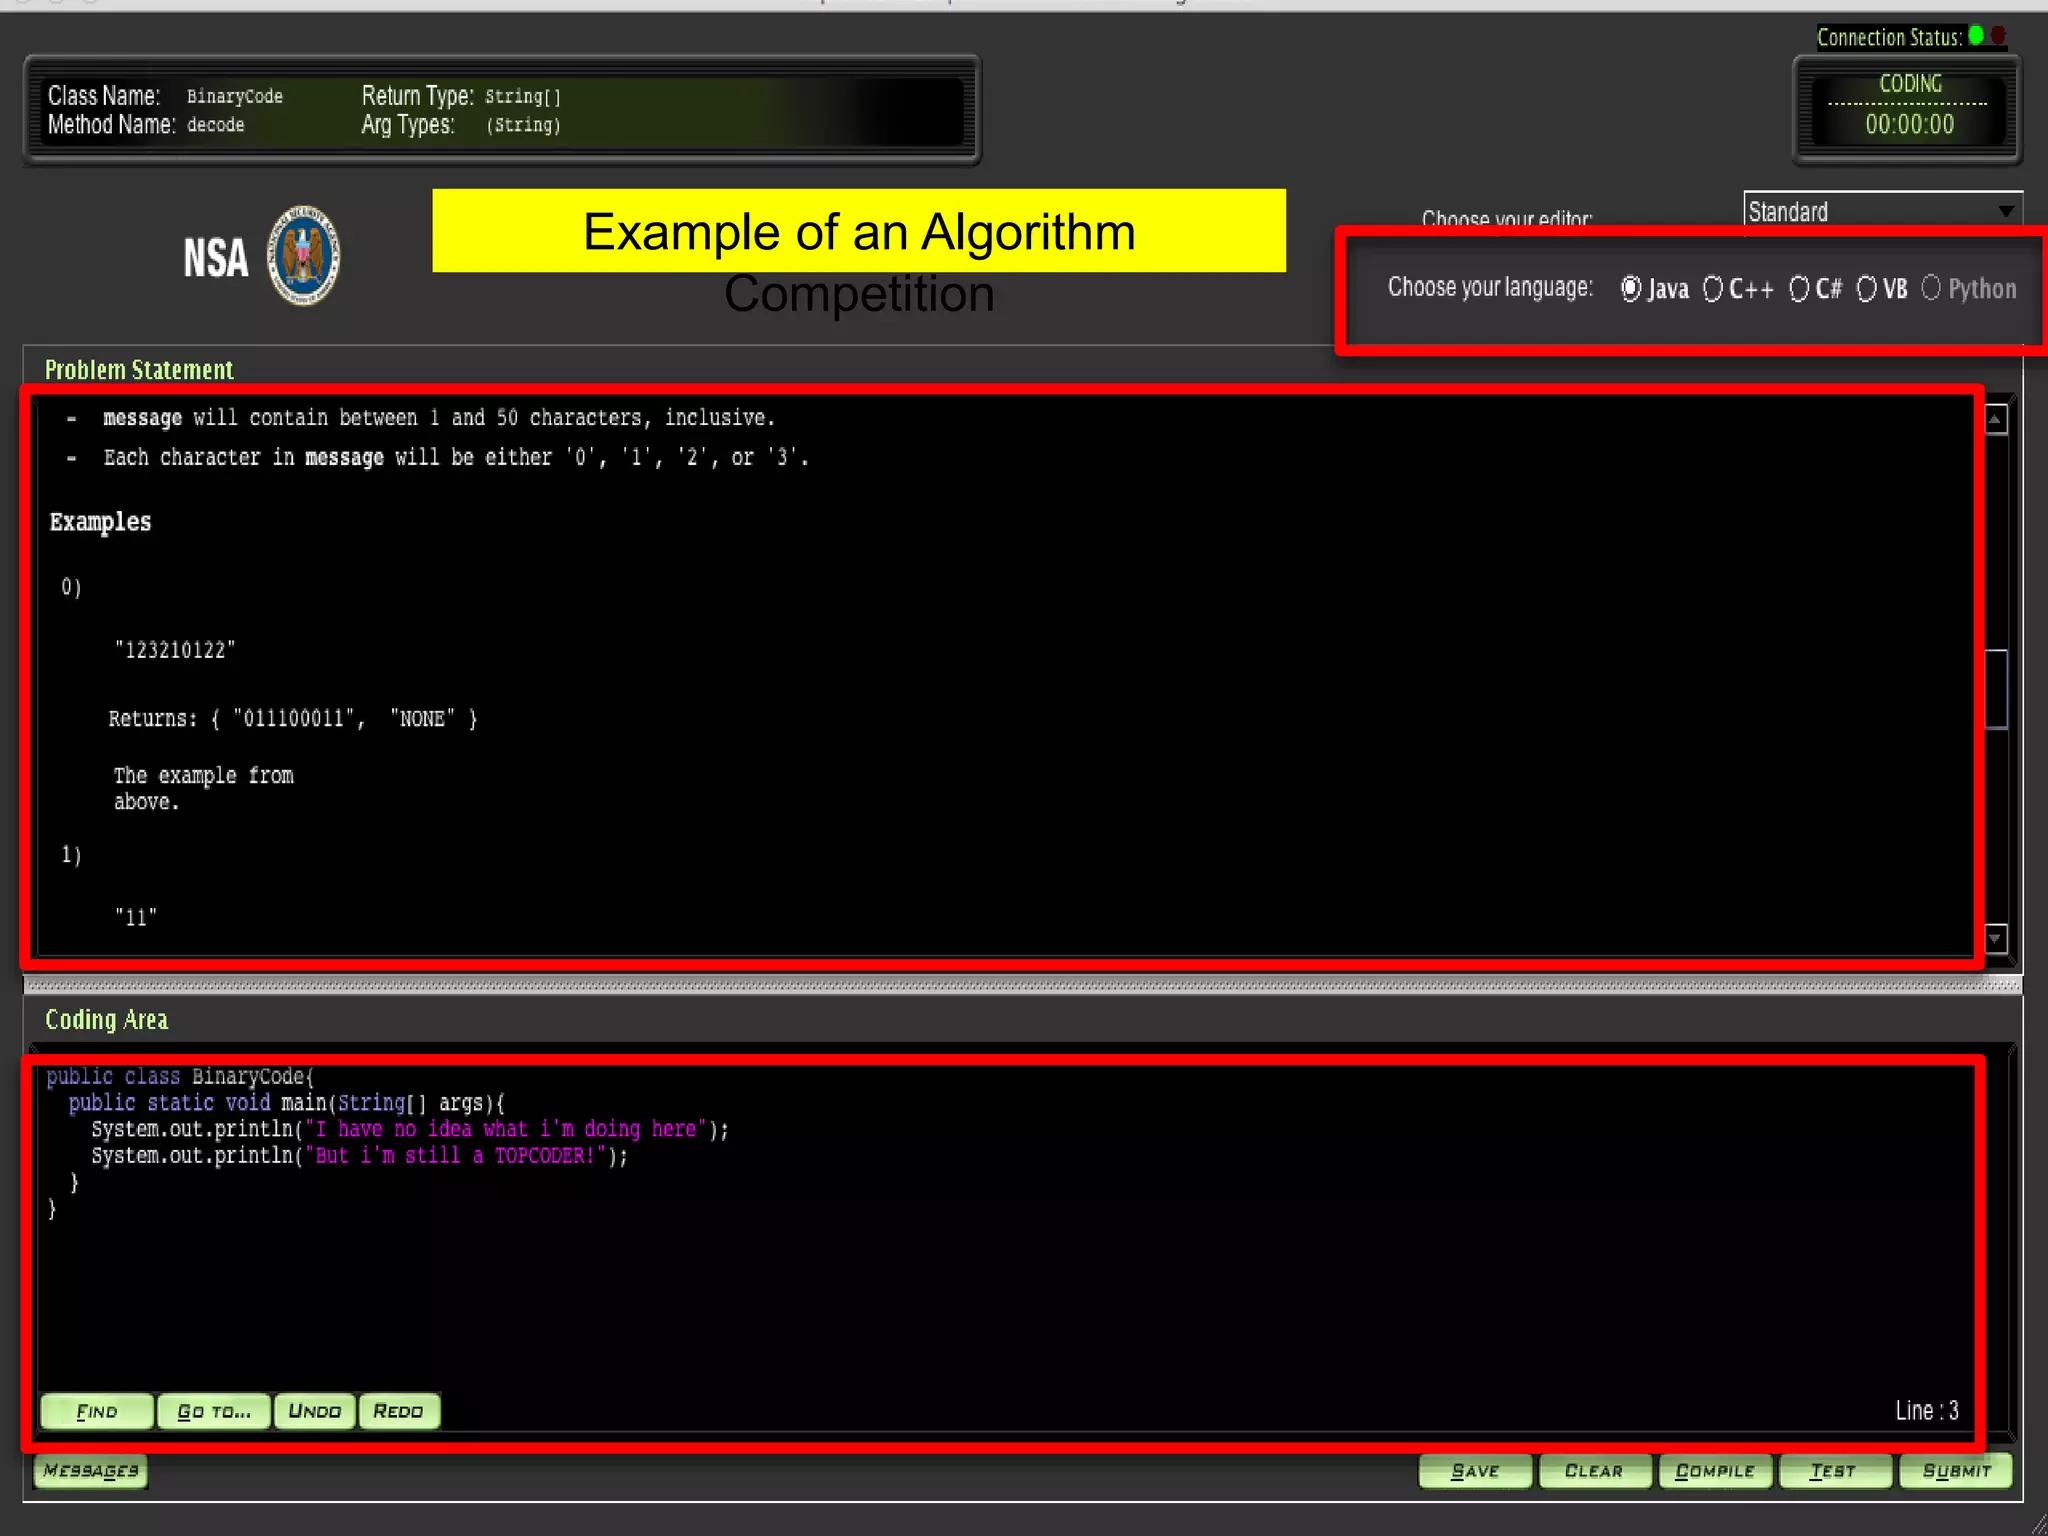2048x1536 pixels.
Task: Open the Standard editor dropdown
Action: click(x=1882, y=212)
